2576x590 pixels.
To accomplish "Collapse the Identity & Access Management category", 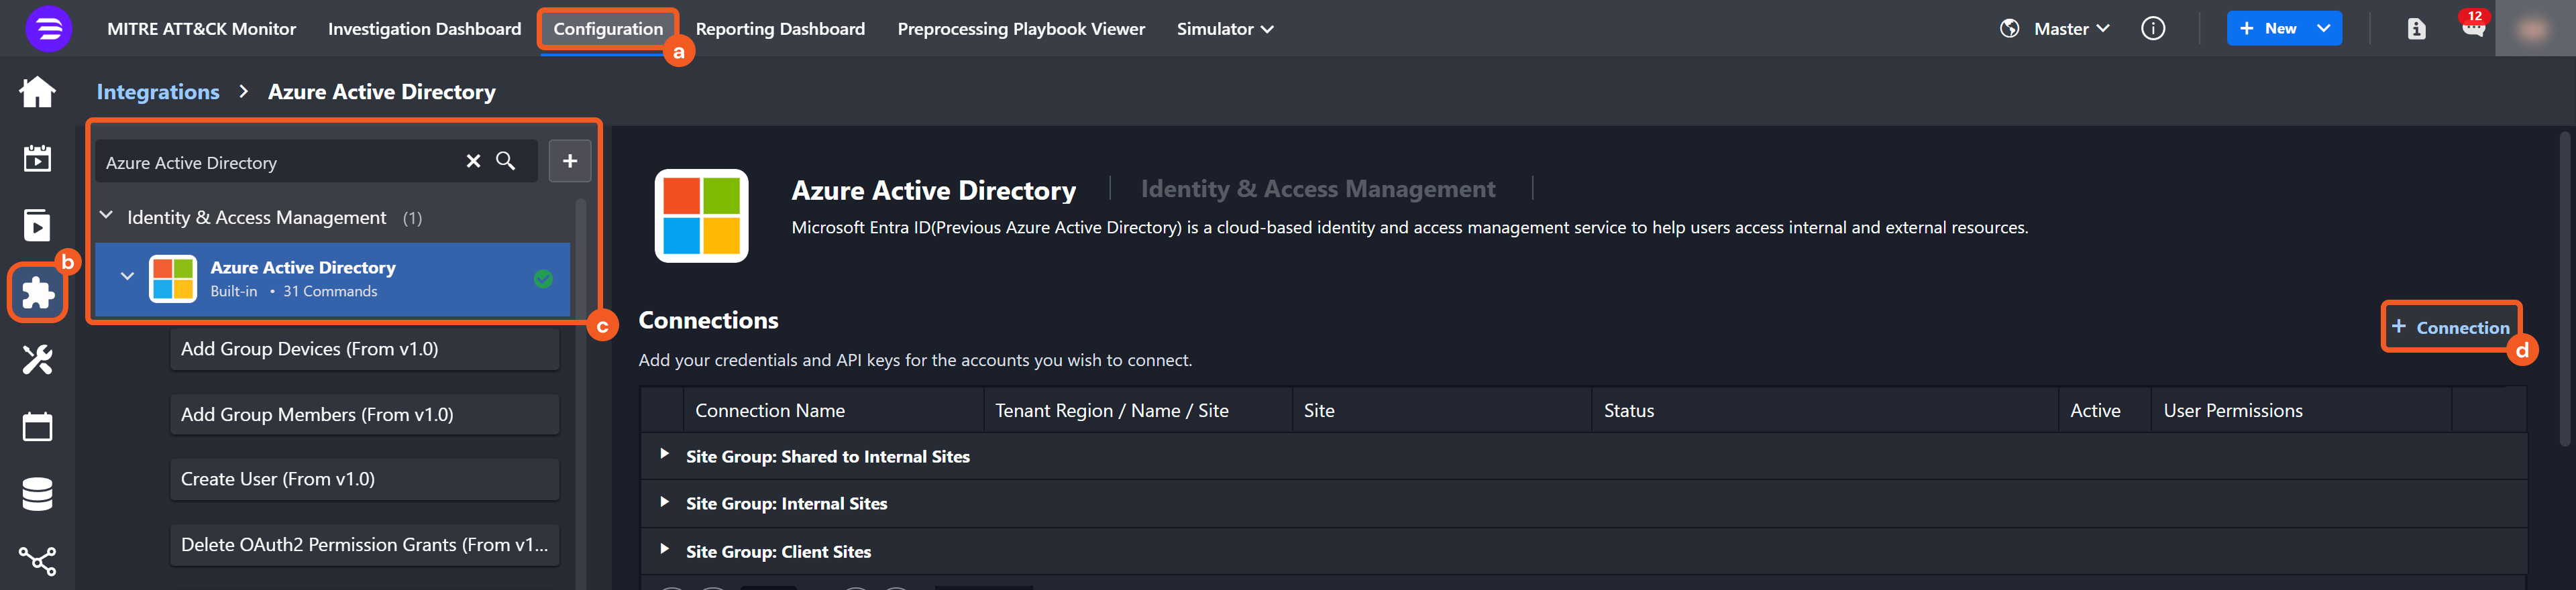I will [x=106, y=216].
